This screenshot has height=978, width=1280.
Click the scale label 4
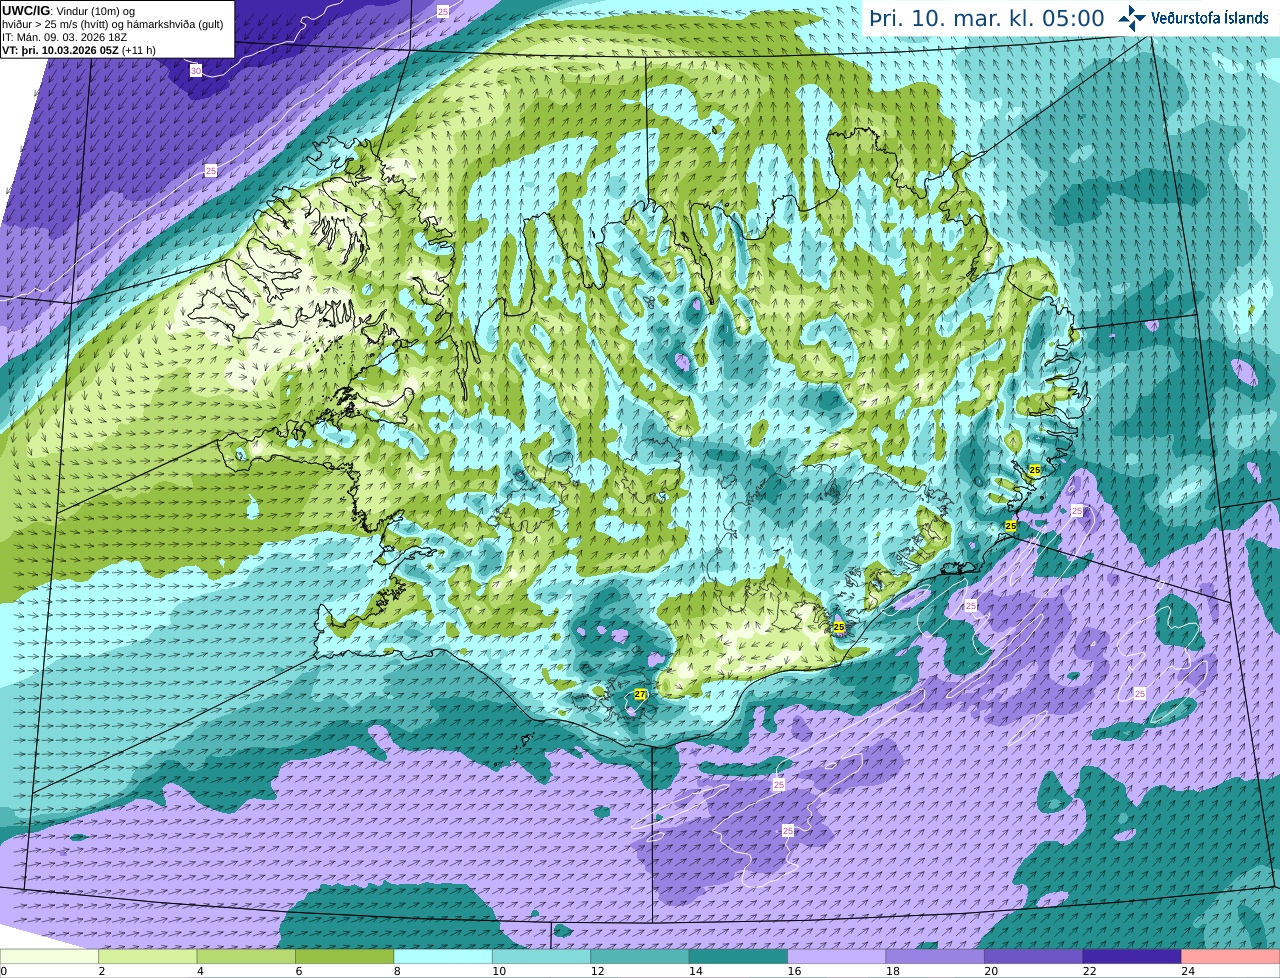[200, 971]
